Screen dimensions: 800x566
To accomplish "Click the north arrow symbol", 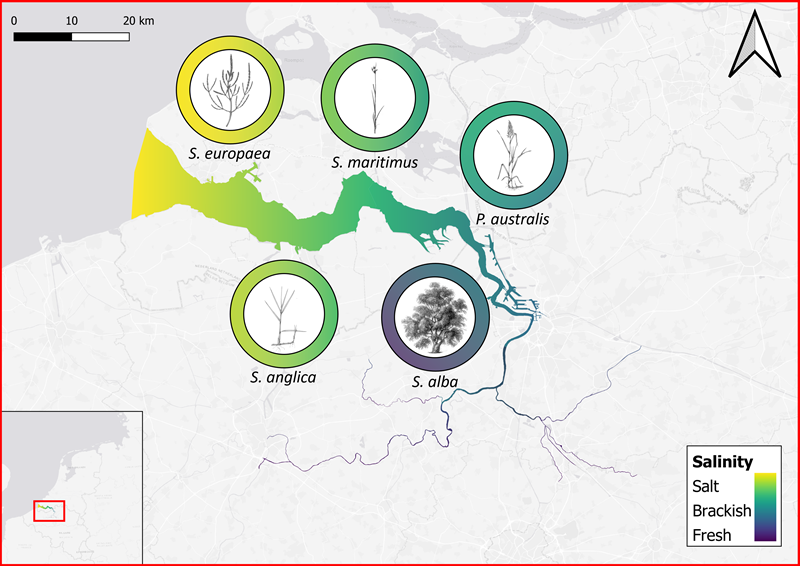I will 750,50.
